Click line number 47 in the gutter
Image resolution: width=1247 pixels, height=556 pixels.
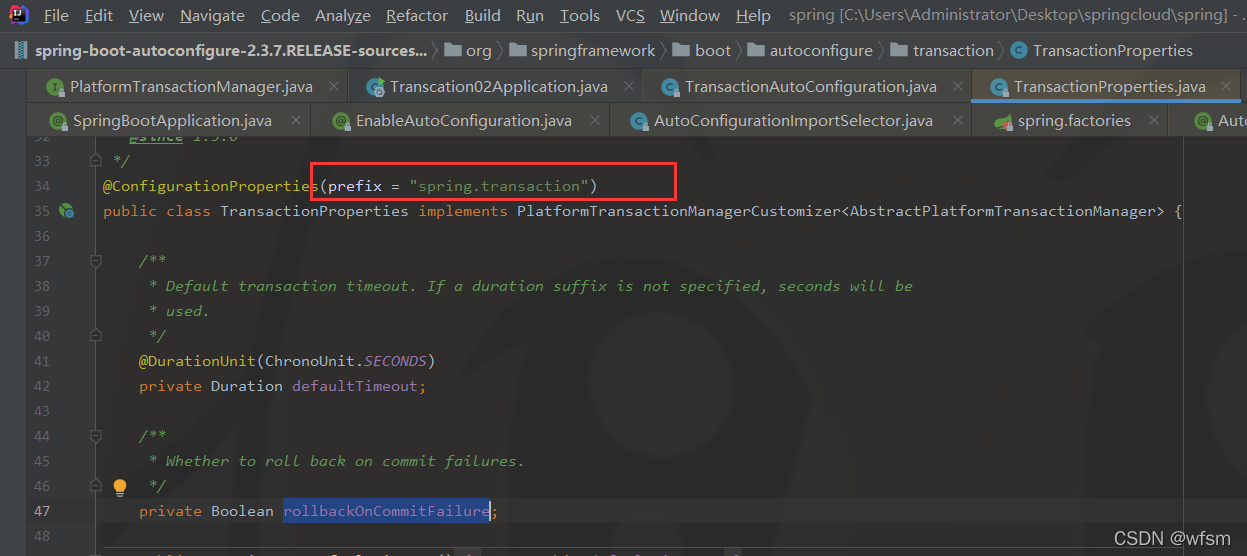(41, 511)
